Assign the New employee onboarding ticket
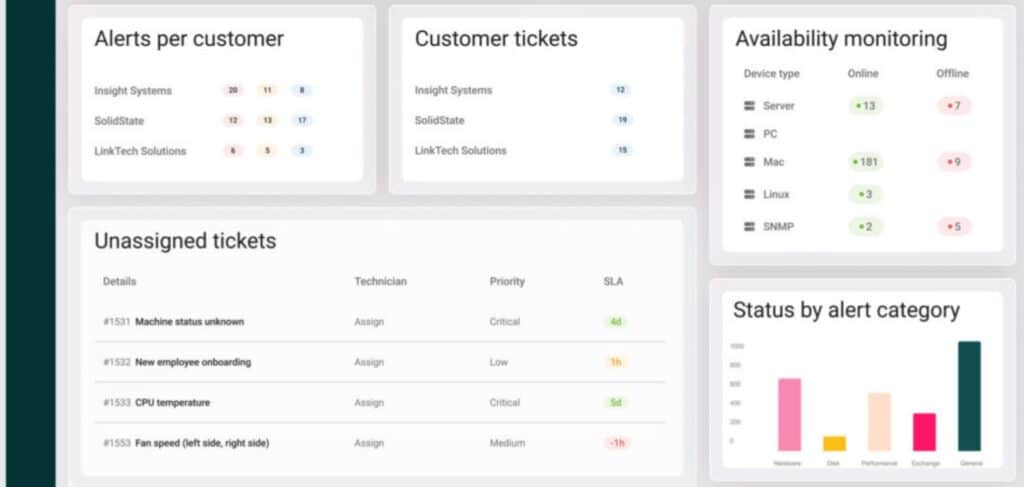 click(x=369, y=362)
